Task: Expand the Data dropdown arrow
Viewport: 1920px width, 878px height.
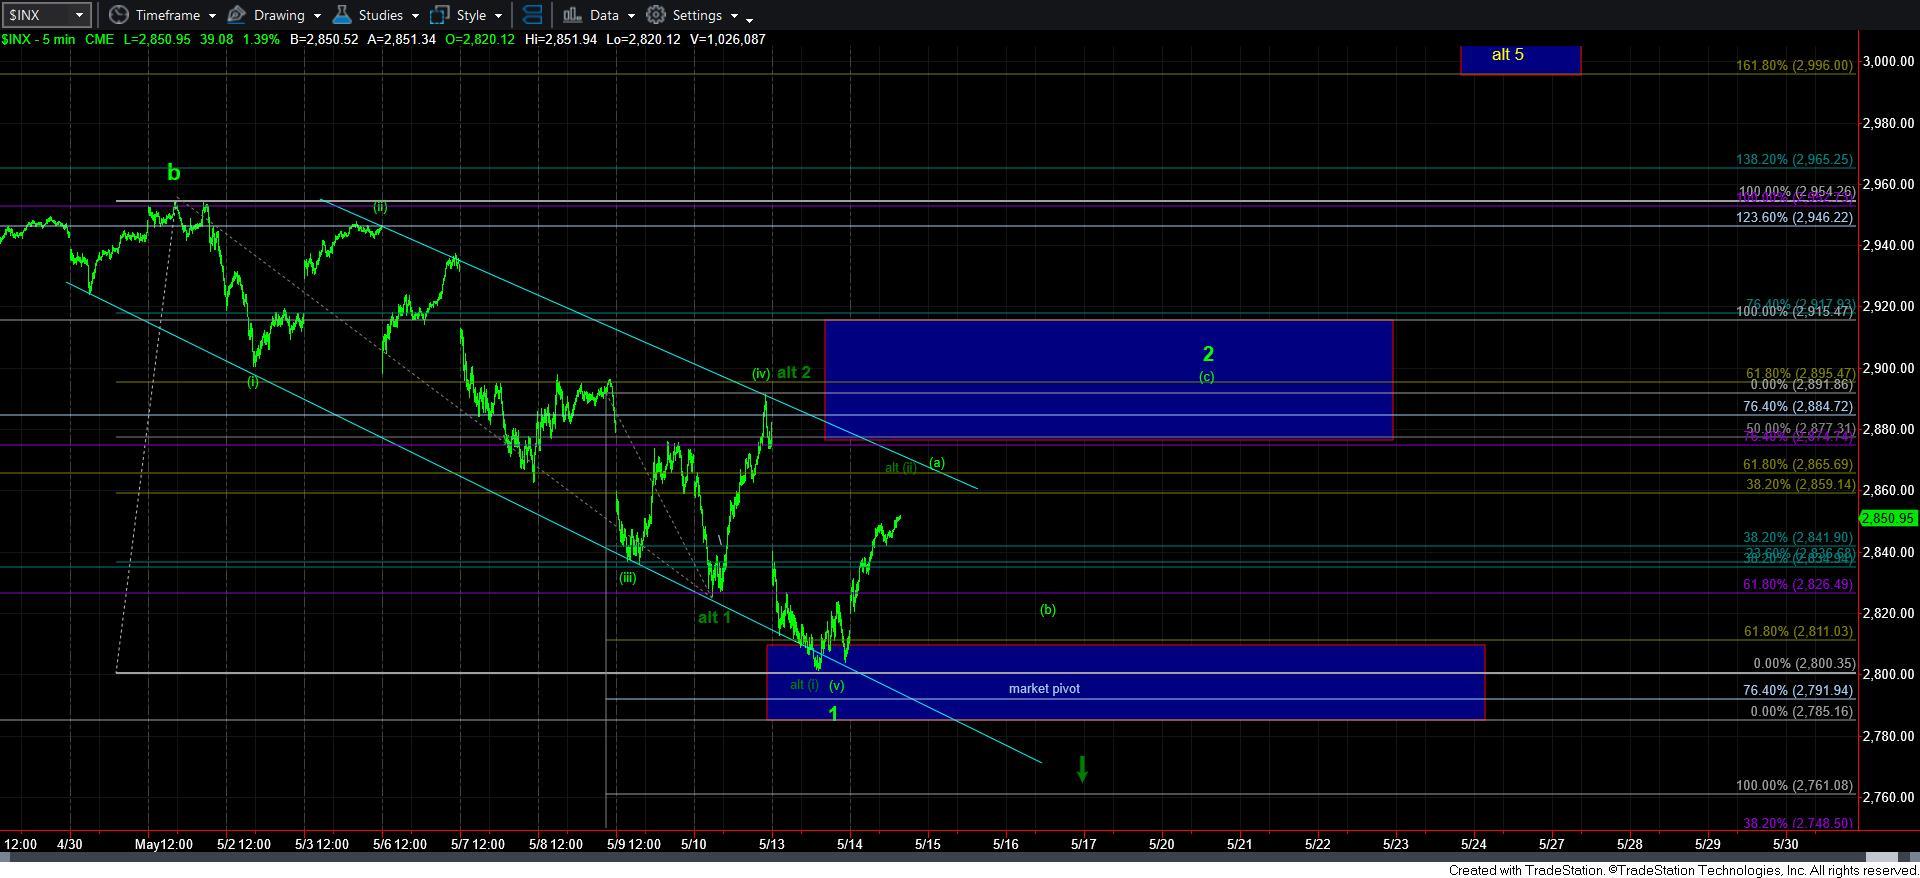Action: click(x=631, y=16)
